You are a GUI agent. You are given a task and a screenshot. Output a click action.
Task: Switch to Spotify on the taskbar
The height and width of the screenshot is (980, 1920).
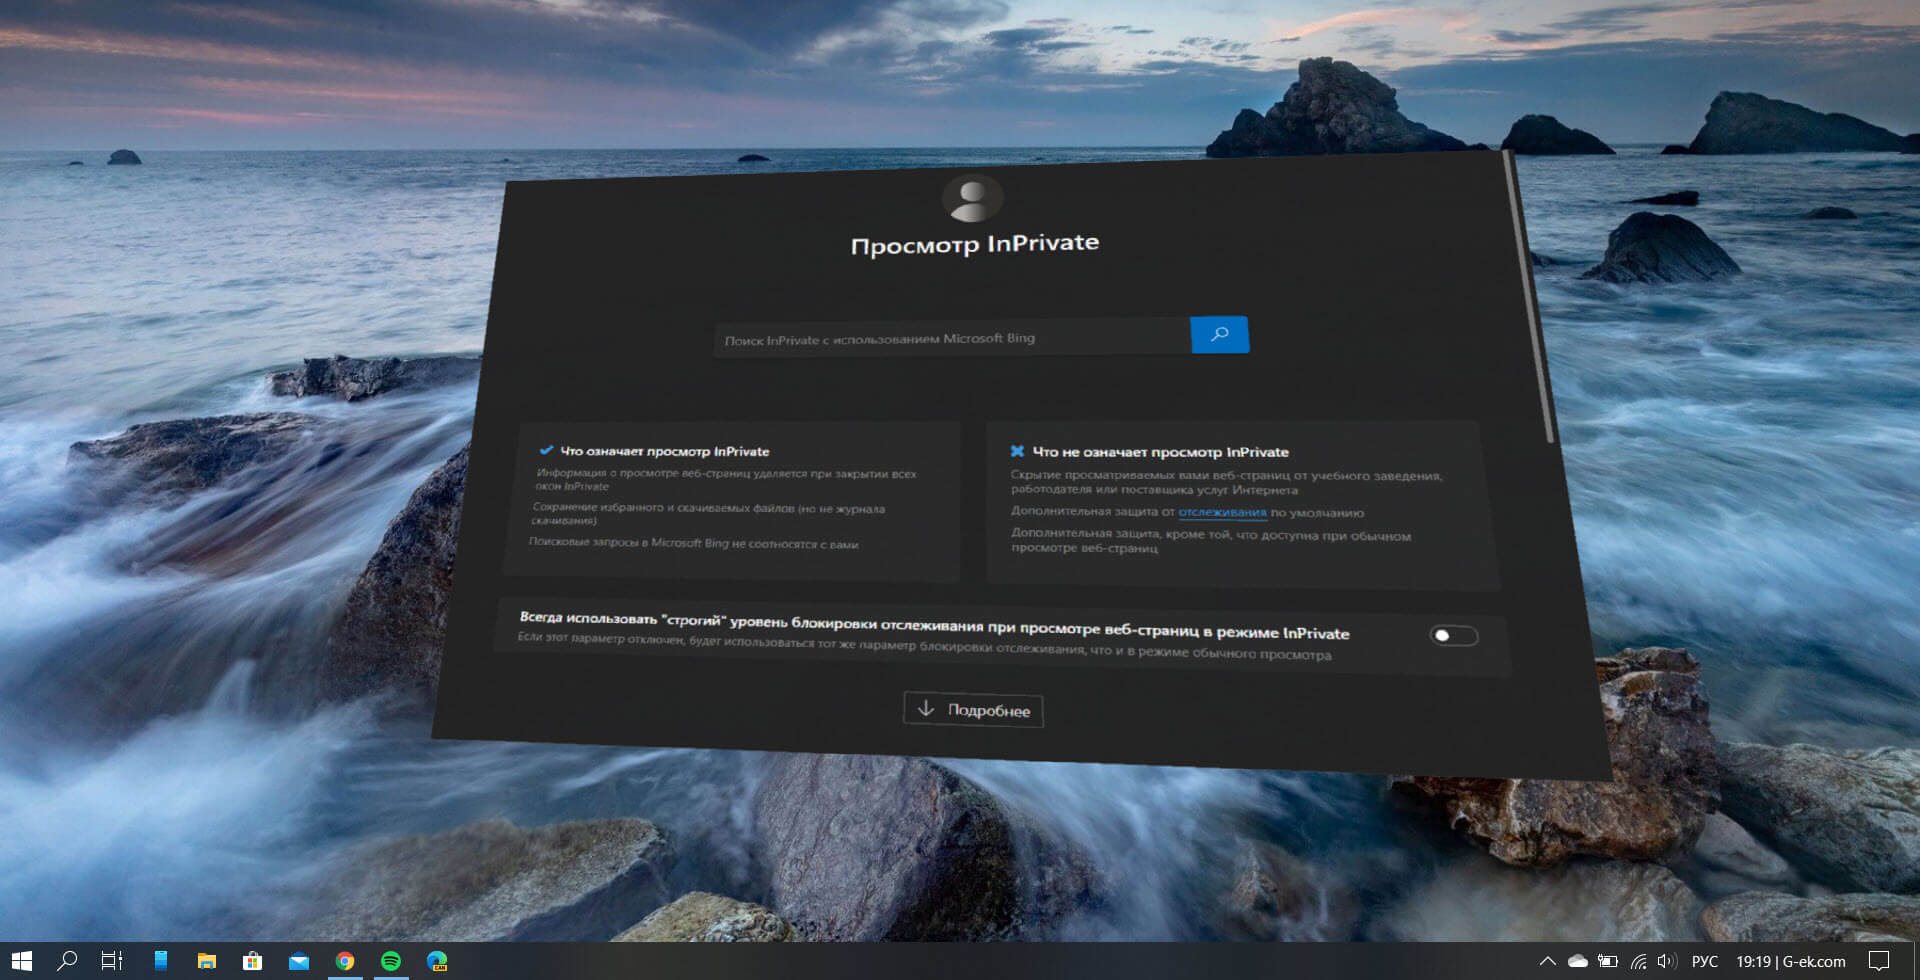(x=391, y=961)
